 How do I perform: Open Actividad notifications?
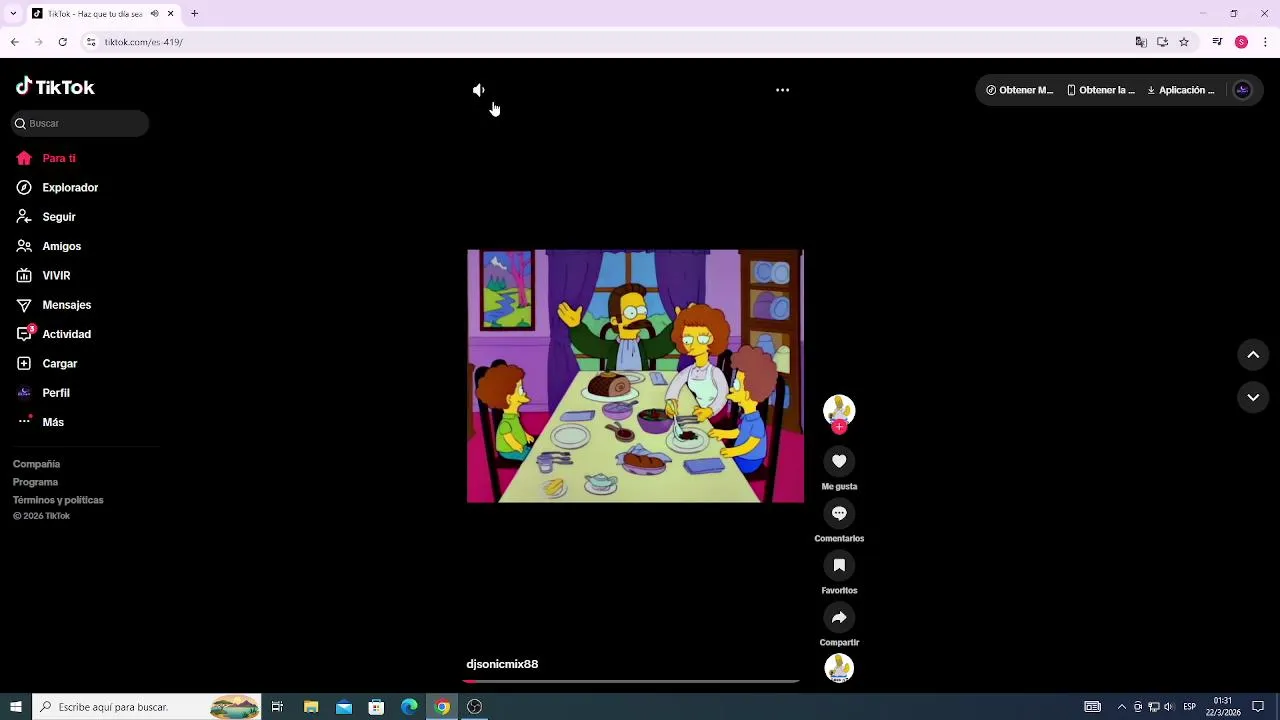67,334
